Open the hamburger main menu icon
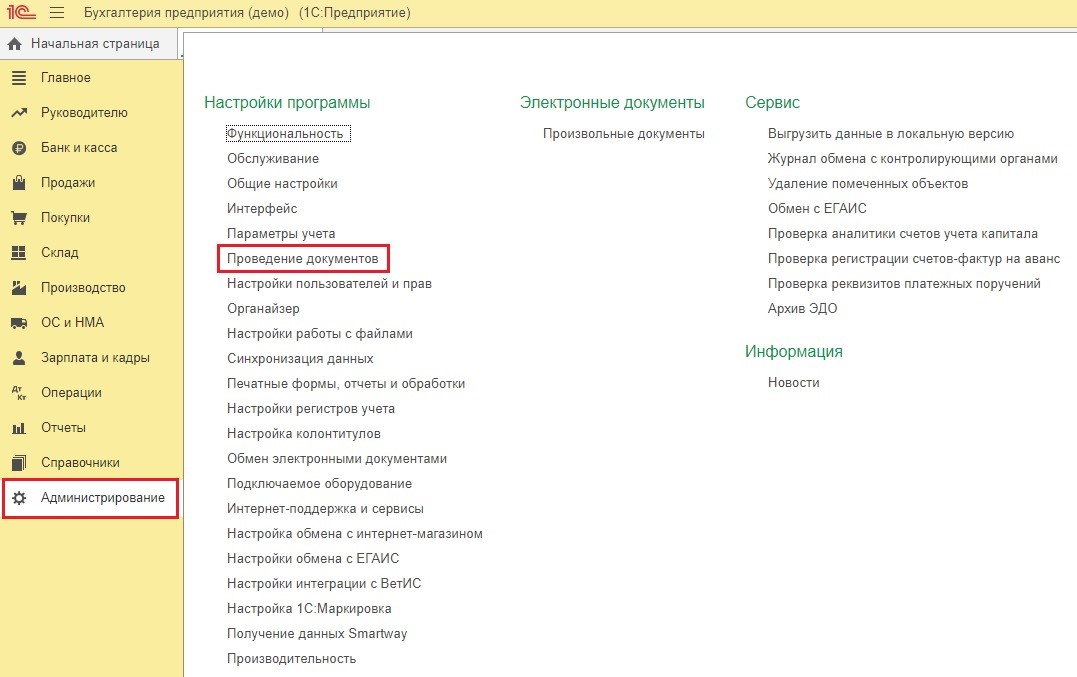Screen dimensions: 1077x677 click(56, 13)
